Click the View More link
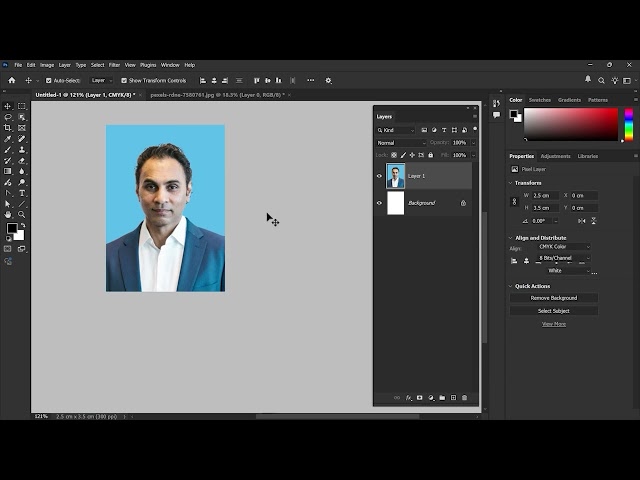This screenshot has height=480, width=640. (554, 324)
